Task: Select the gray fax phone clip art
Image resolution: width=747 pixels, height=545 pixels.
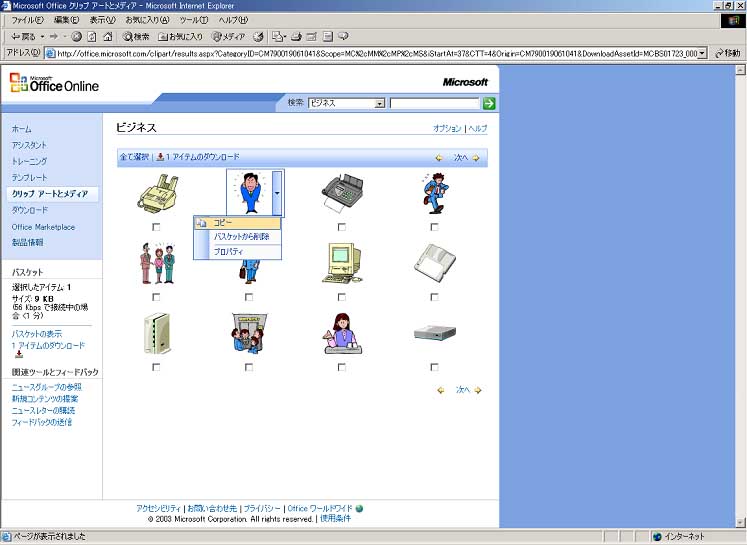Action: [342, 191]
